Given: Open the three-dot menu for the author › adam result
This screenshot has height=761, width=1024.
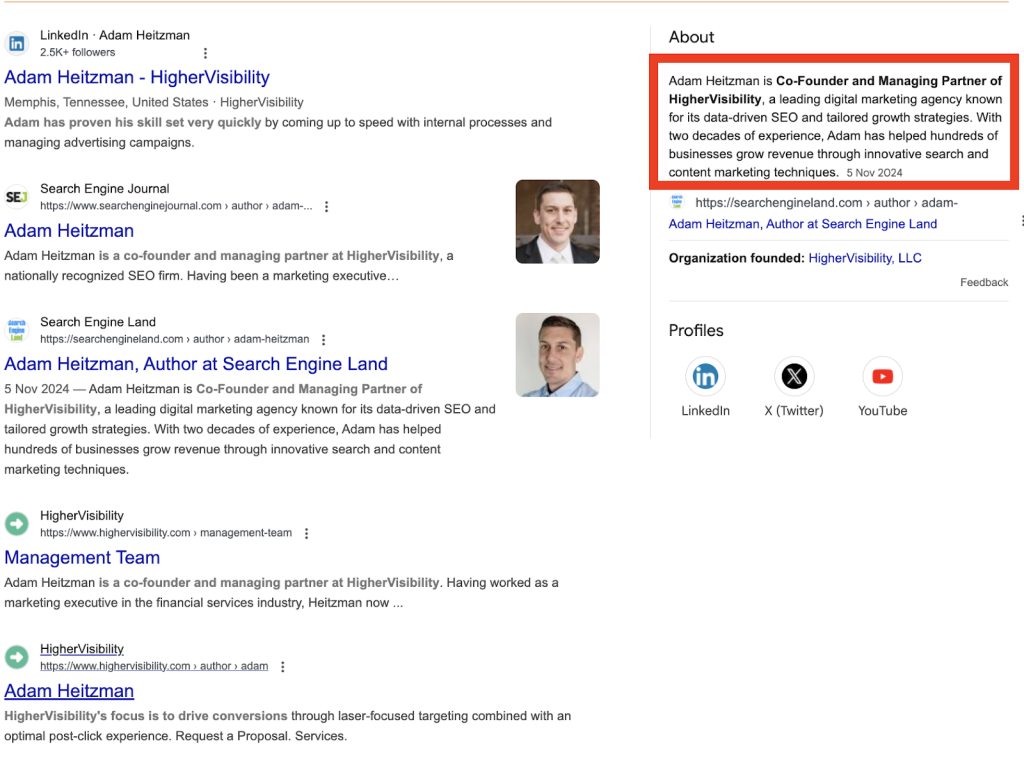Looking at the screenshot, I should [x=282, y=667].
